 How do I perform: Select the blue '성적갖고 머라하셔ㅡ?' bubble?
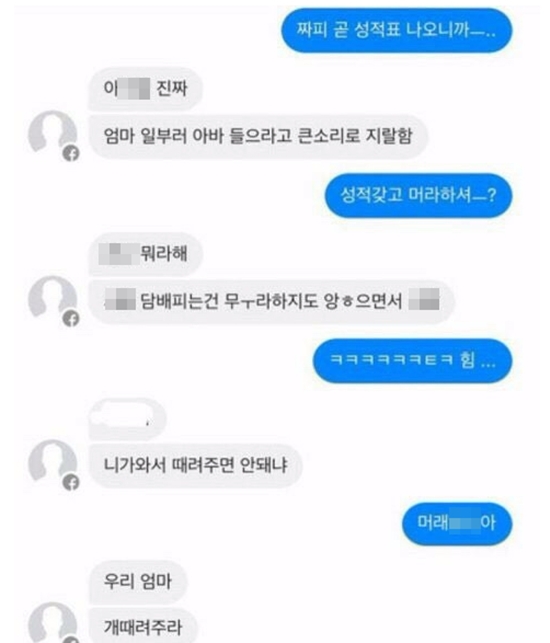418,196
